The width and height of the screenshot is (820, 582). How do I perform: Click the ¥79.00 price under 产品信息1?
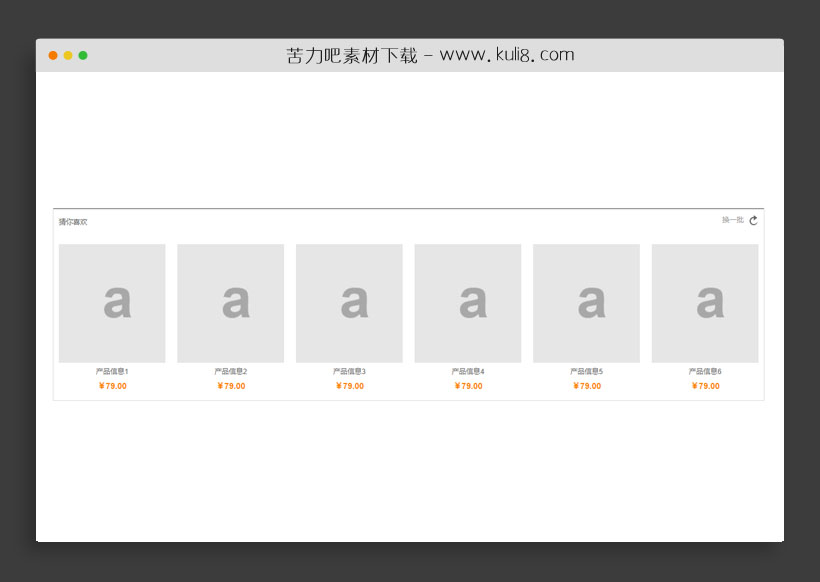pos(112,386)
